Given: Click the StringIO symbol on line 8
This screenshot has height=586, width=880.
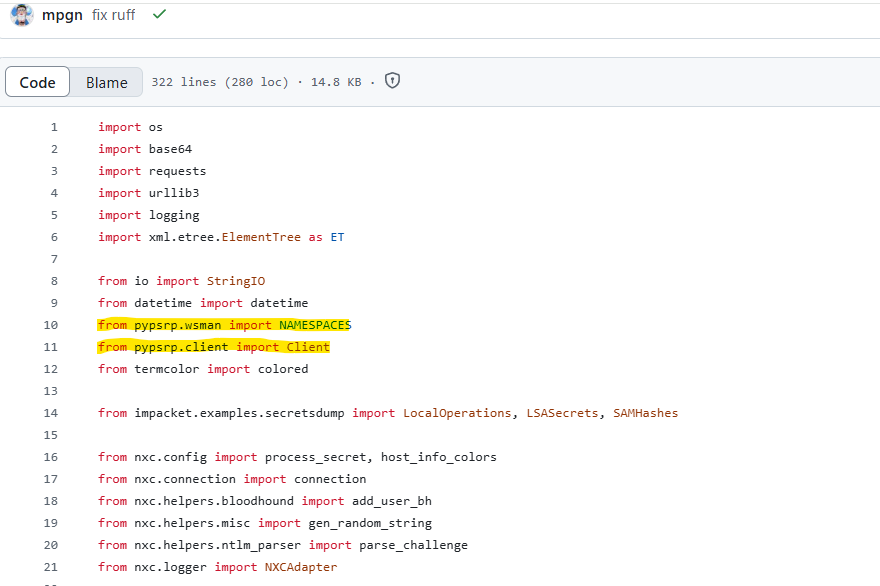Looking at the screenshot, I should pos(236,281).
